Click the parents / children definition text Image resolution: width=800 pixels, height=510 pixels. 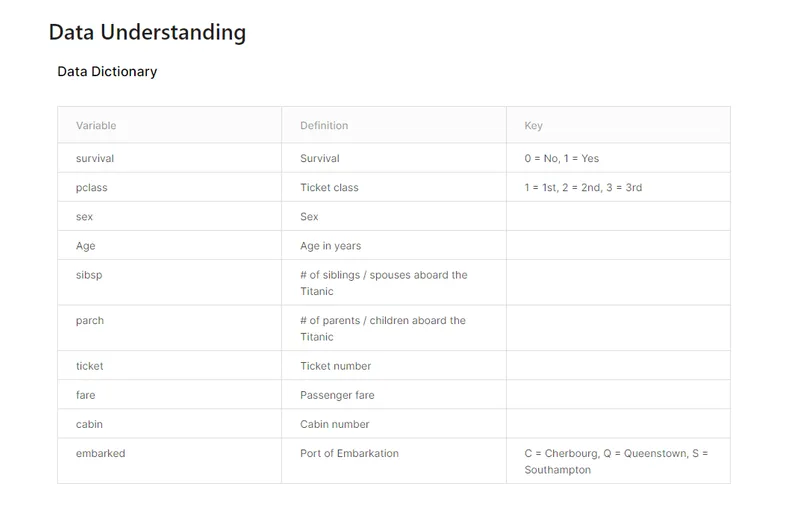pyautogui.click(x=383, y=328)
